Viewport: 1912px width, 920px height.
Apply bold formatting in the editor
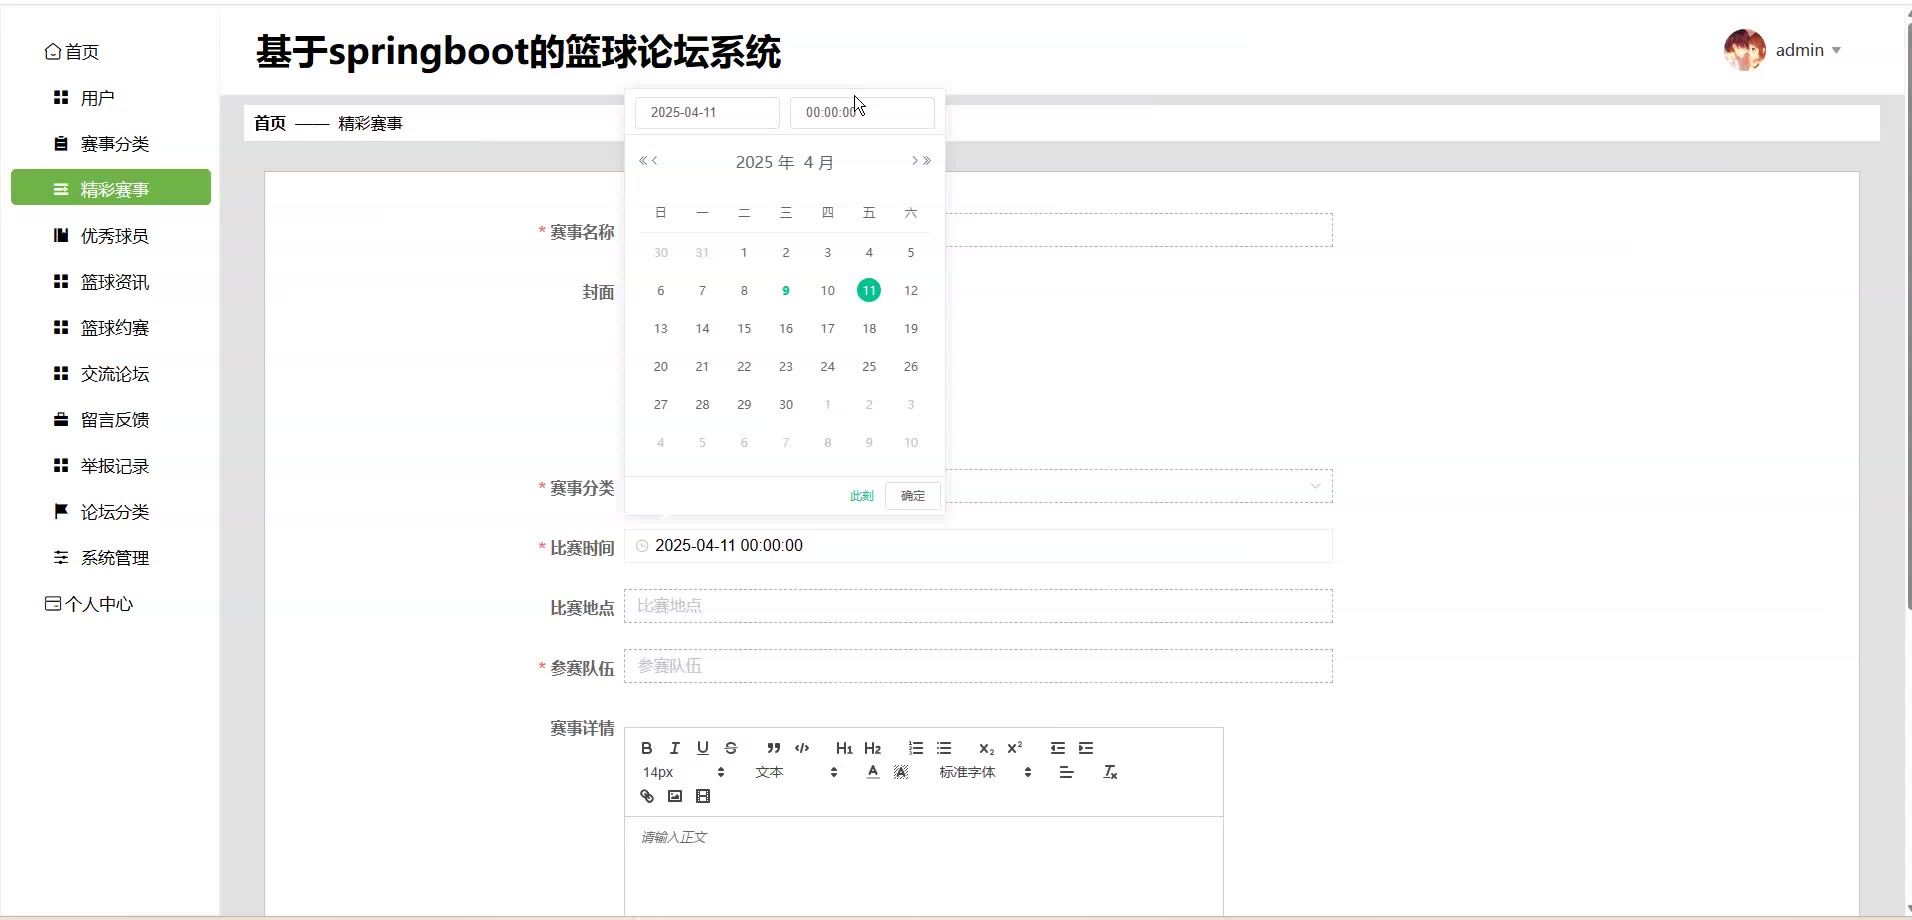coord(647,748)
